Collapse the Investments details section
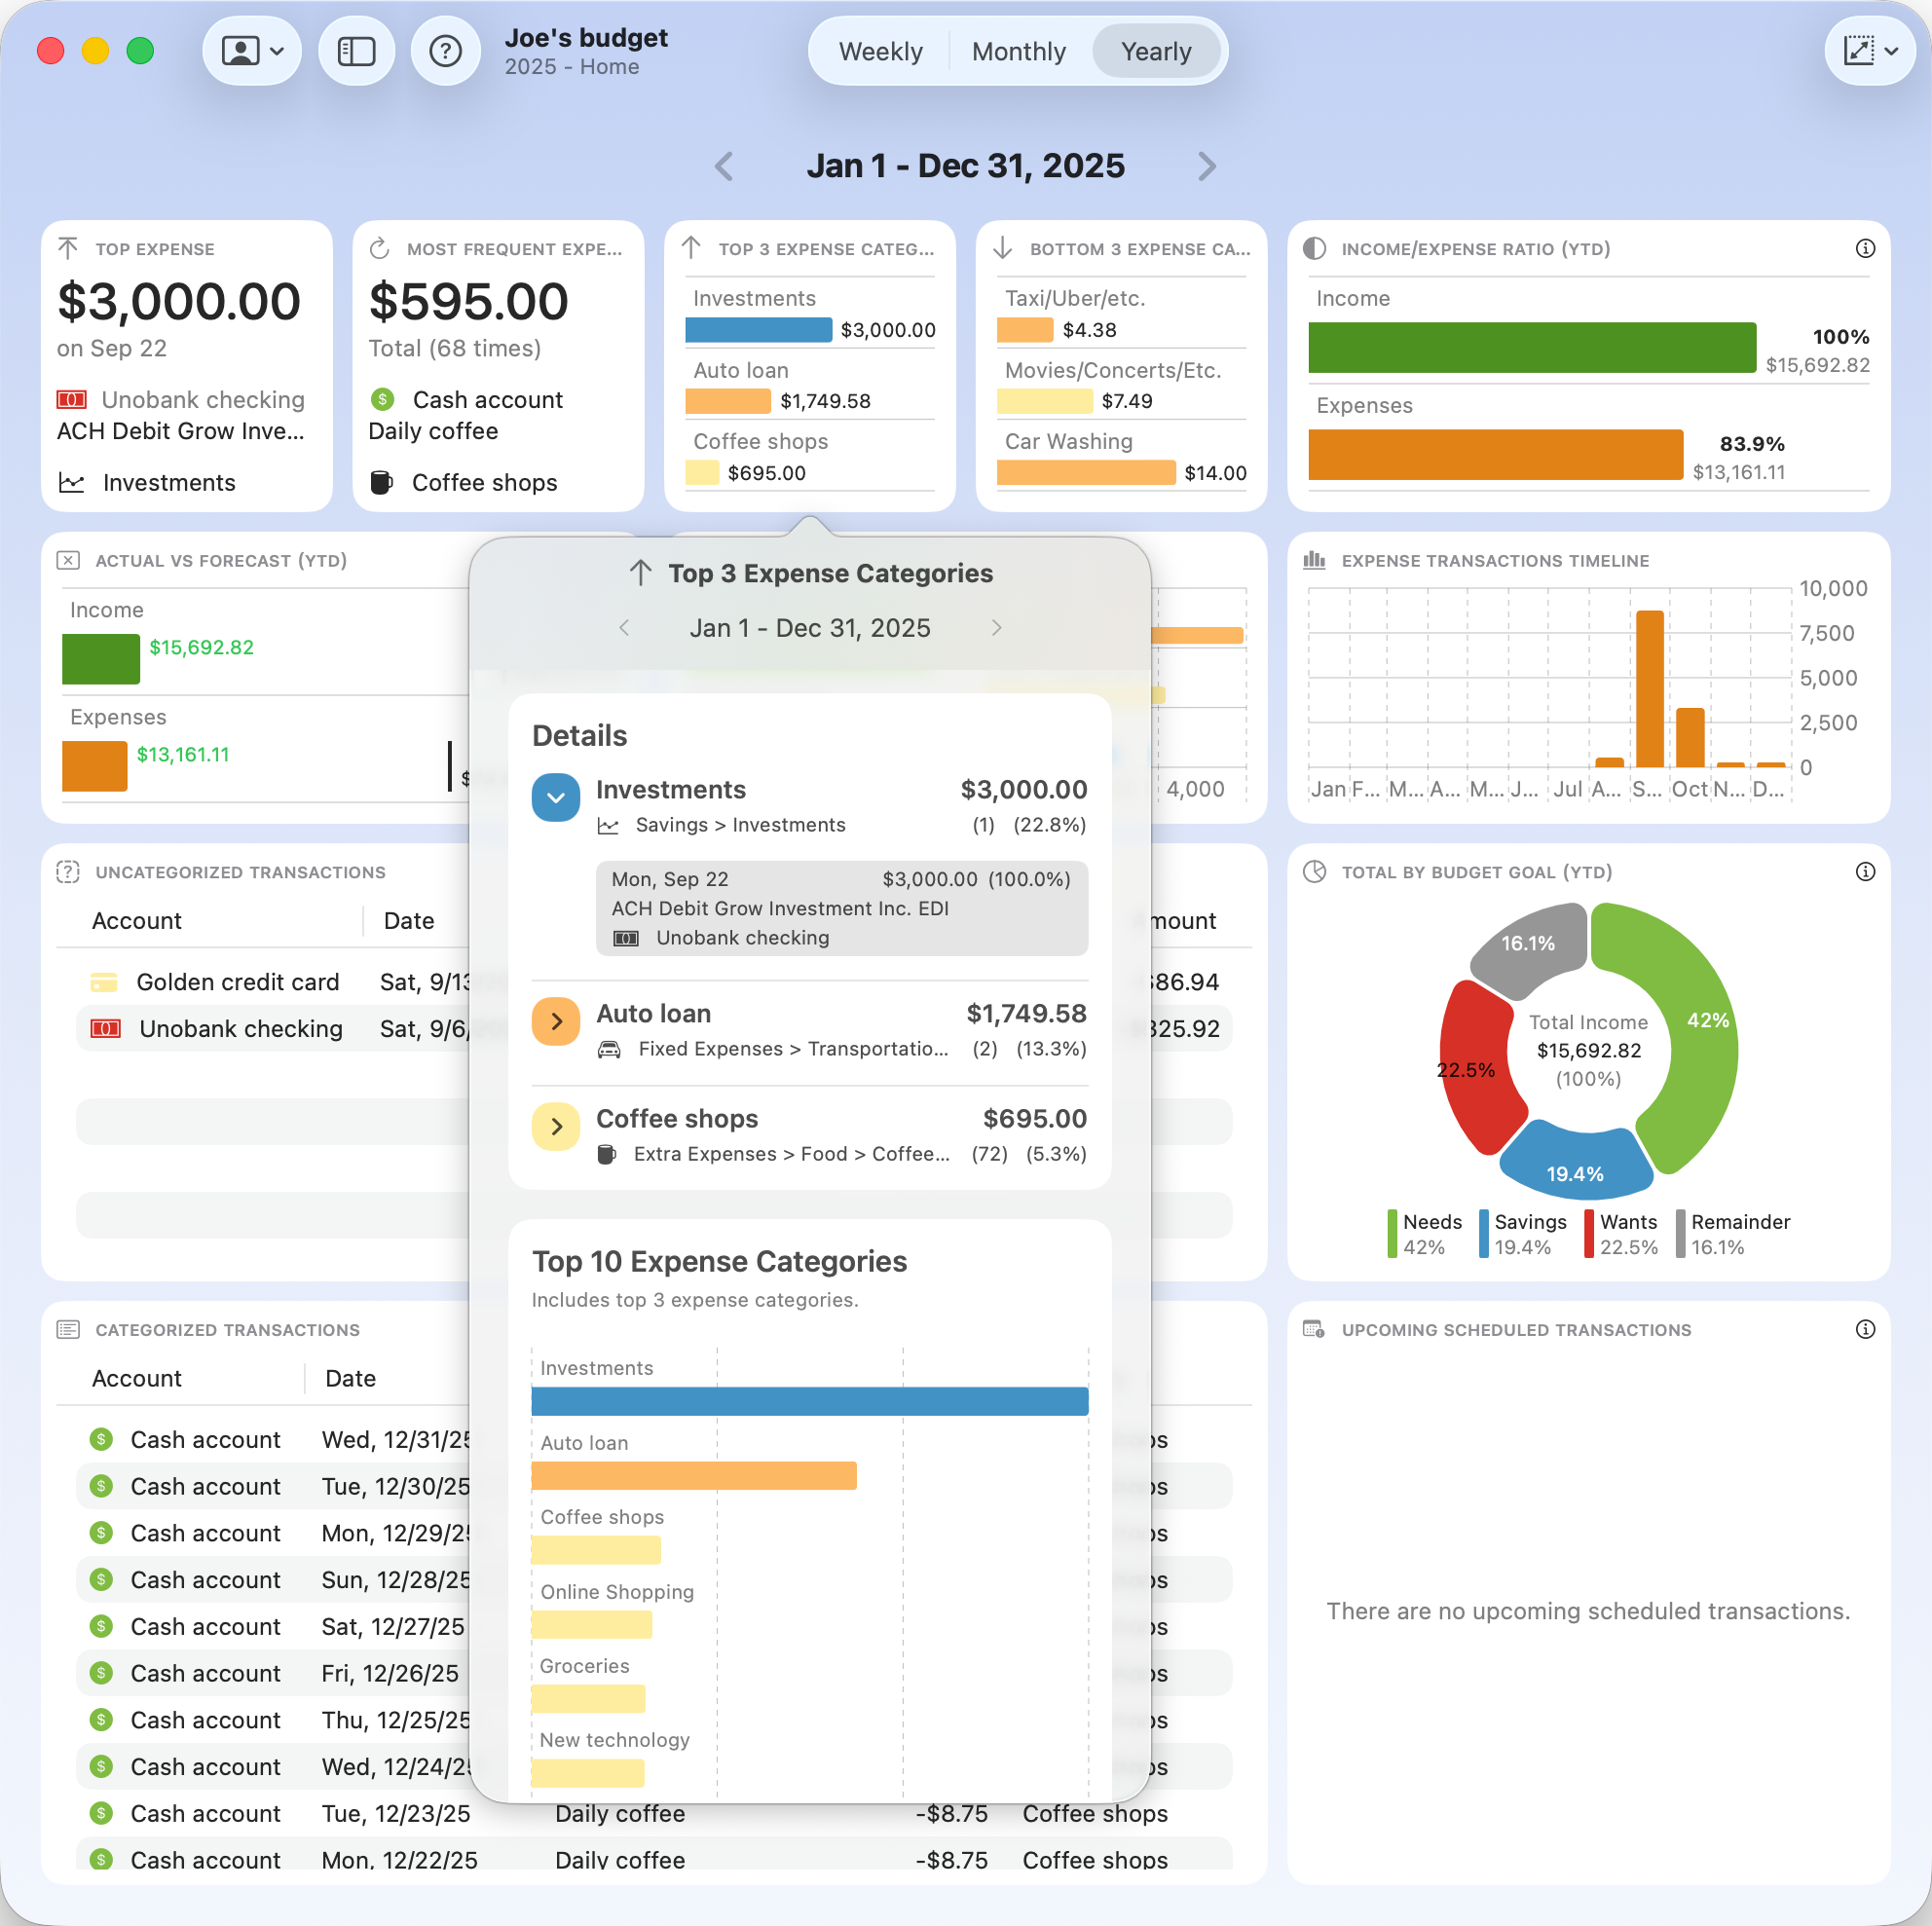Viewport: 1932px width, 1926px height. [555, 797]
